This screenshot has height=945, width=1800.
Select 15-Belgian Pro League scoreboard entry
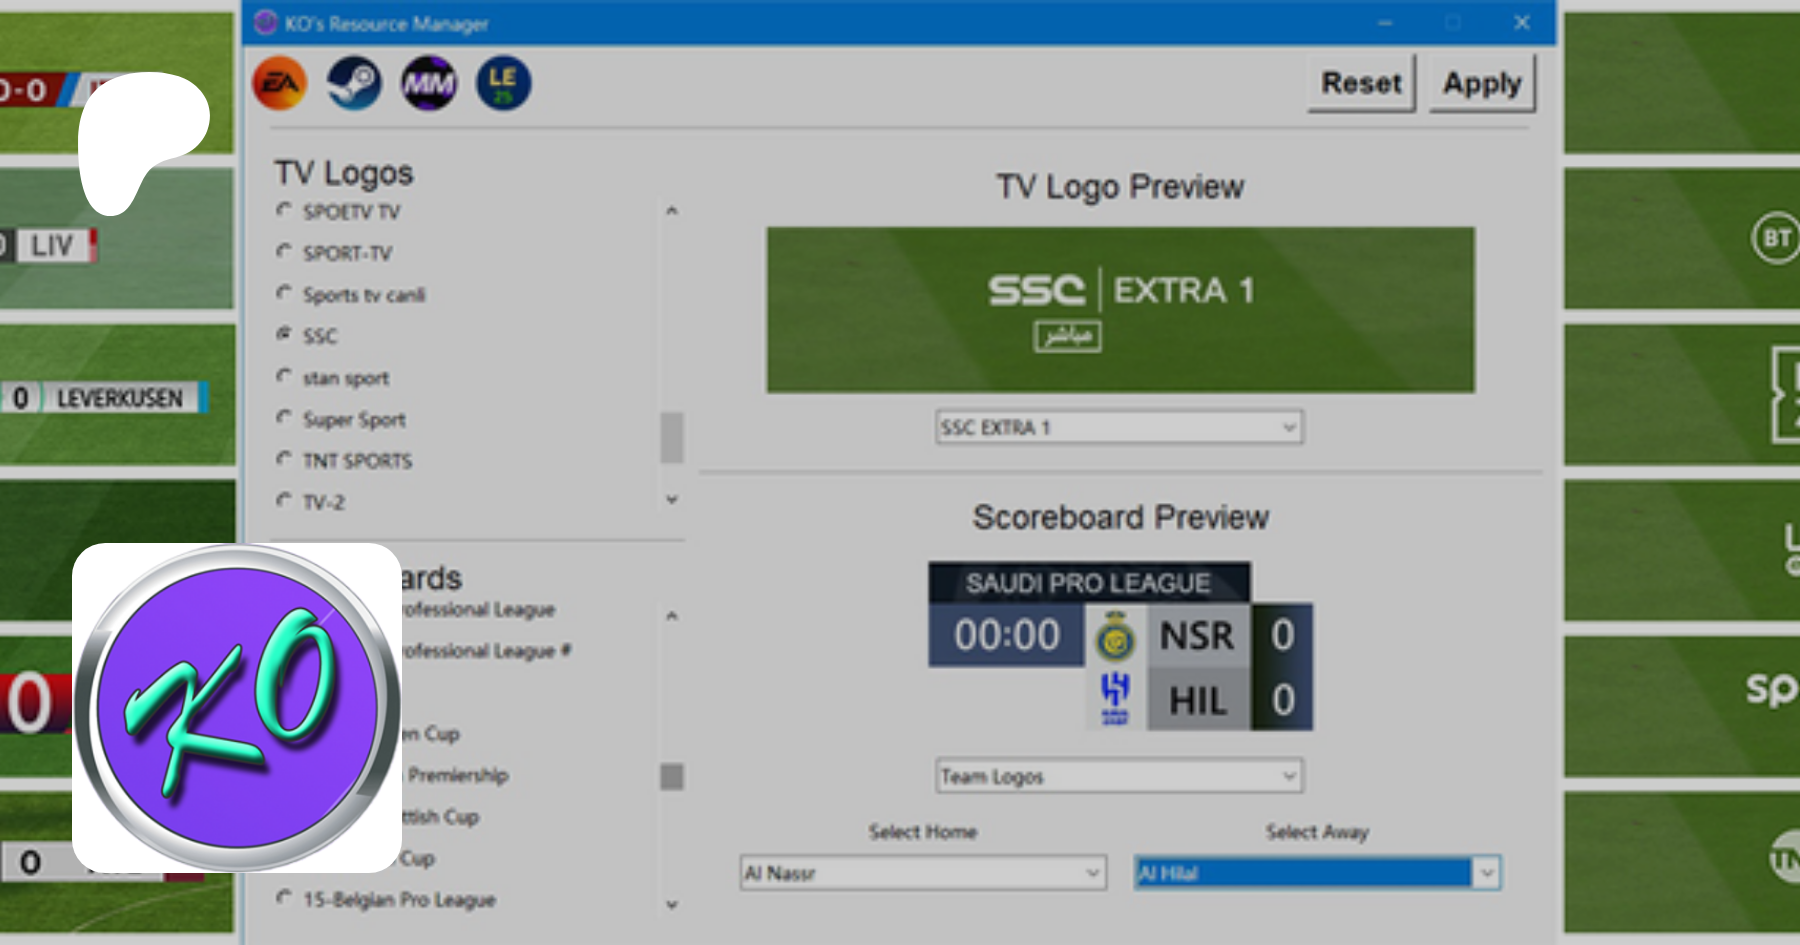click(x=285, y=898)
